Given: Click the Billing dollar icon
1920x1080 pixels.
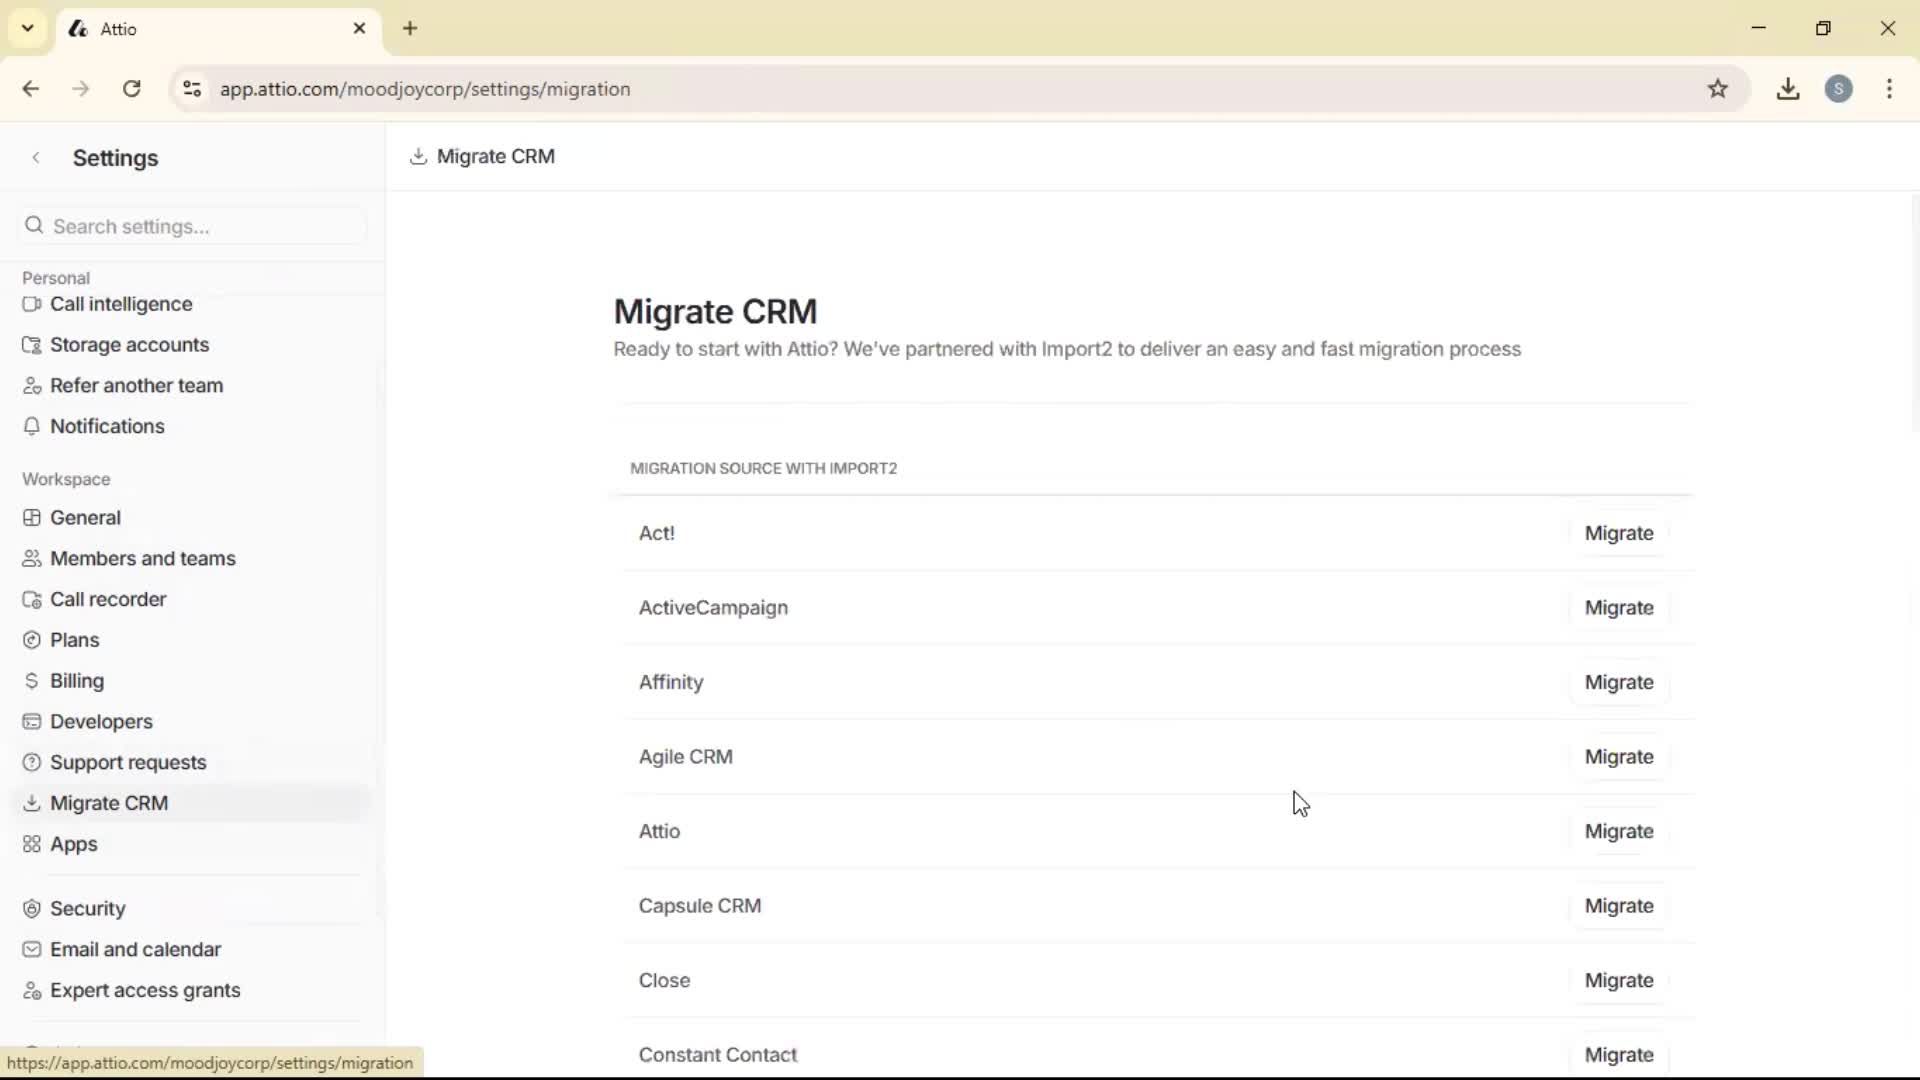Looking at the screenshot, I should tap(33, 681).
